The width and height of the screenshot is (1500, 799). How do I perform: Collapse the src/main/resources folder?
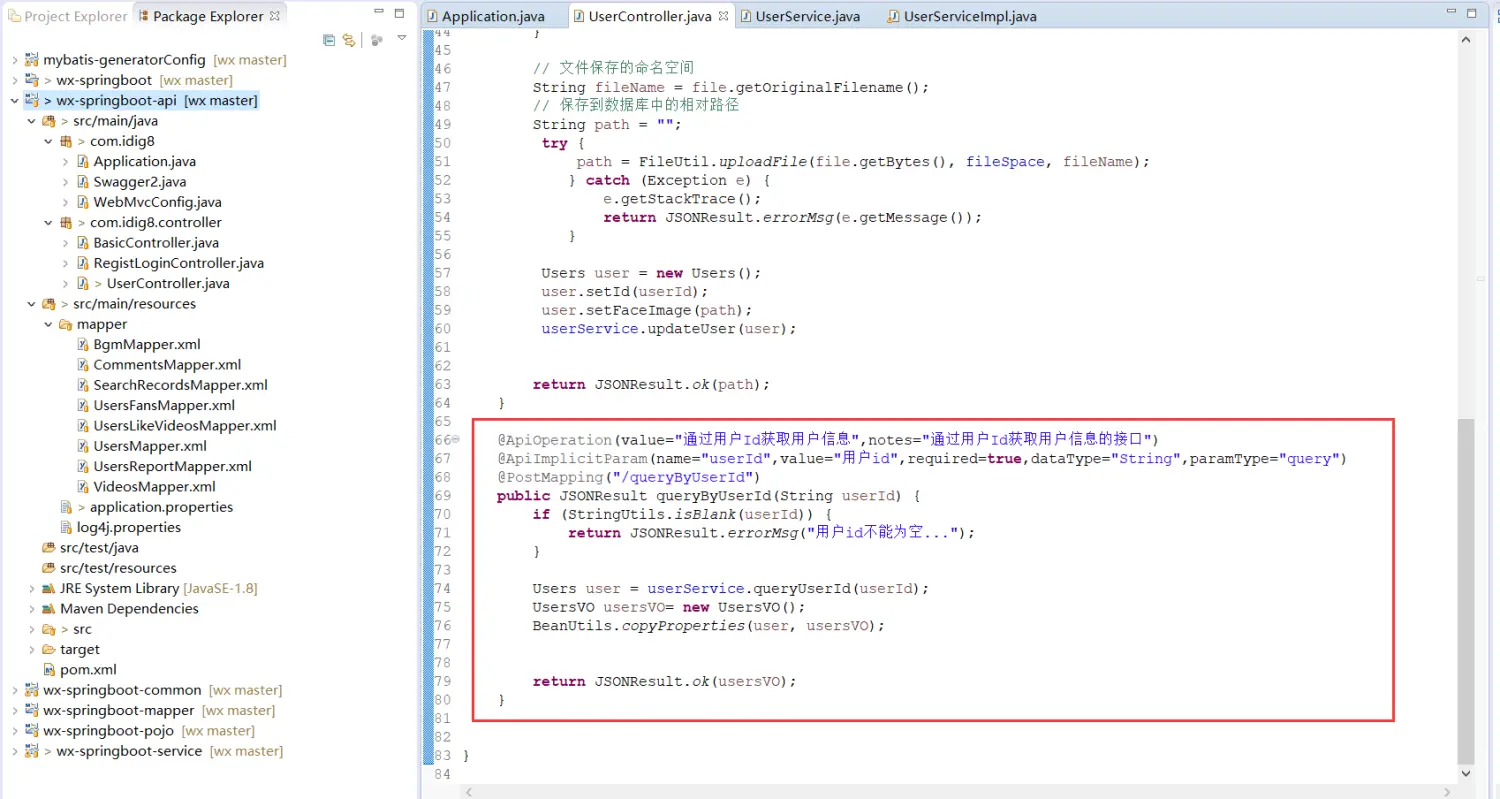[x=31, y=304]
